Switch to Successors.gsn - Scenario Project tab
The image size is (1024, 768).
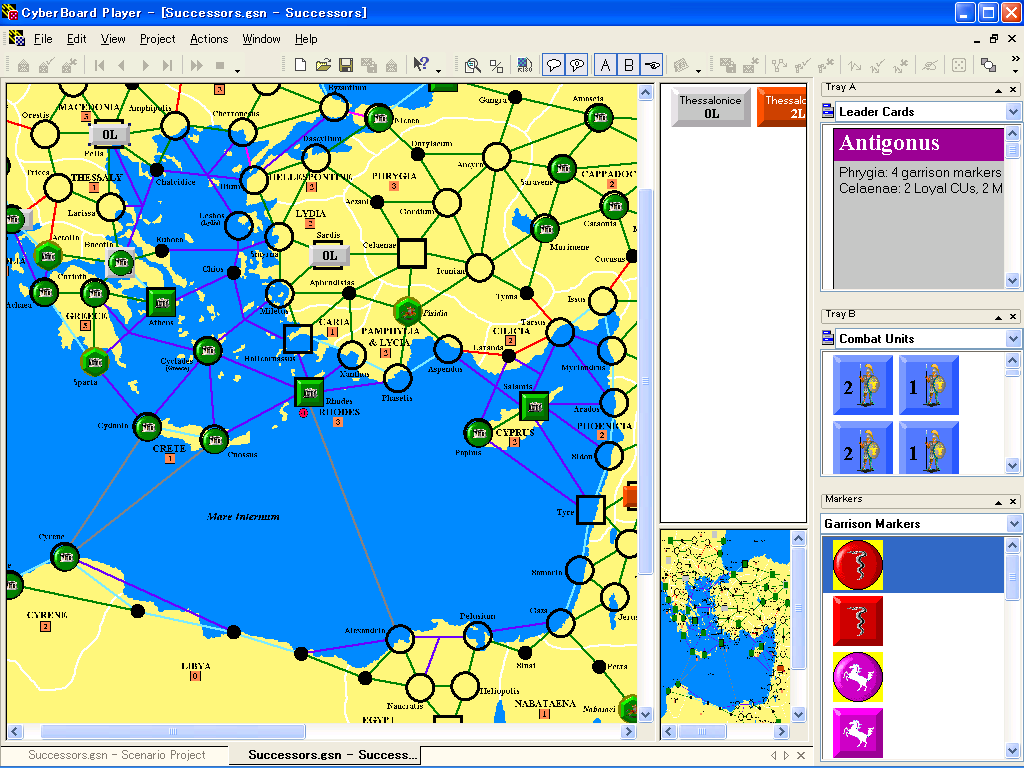point(116,755)
